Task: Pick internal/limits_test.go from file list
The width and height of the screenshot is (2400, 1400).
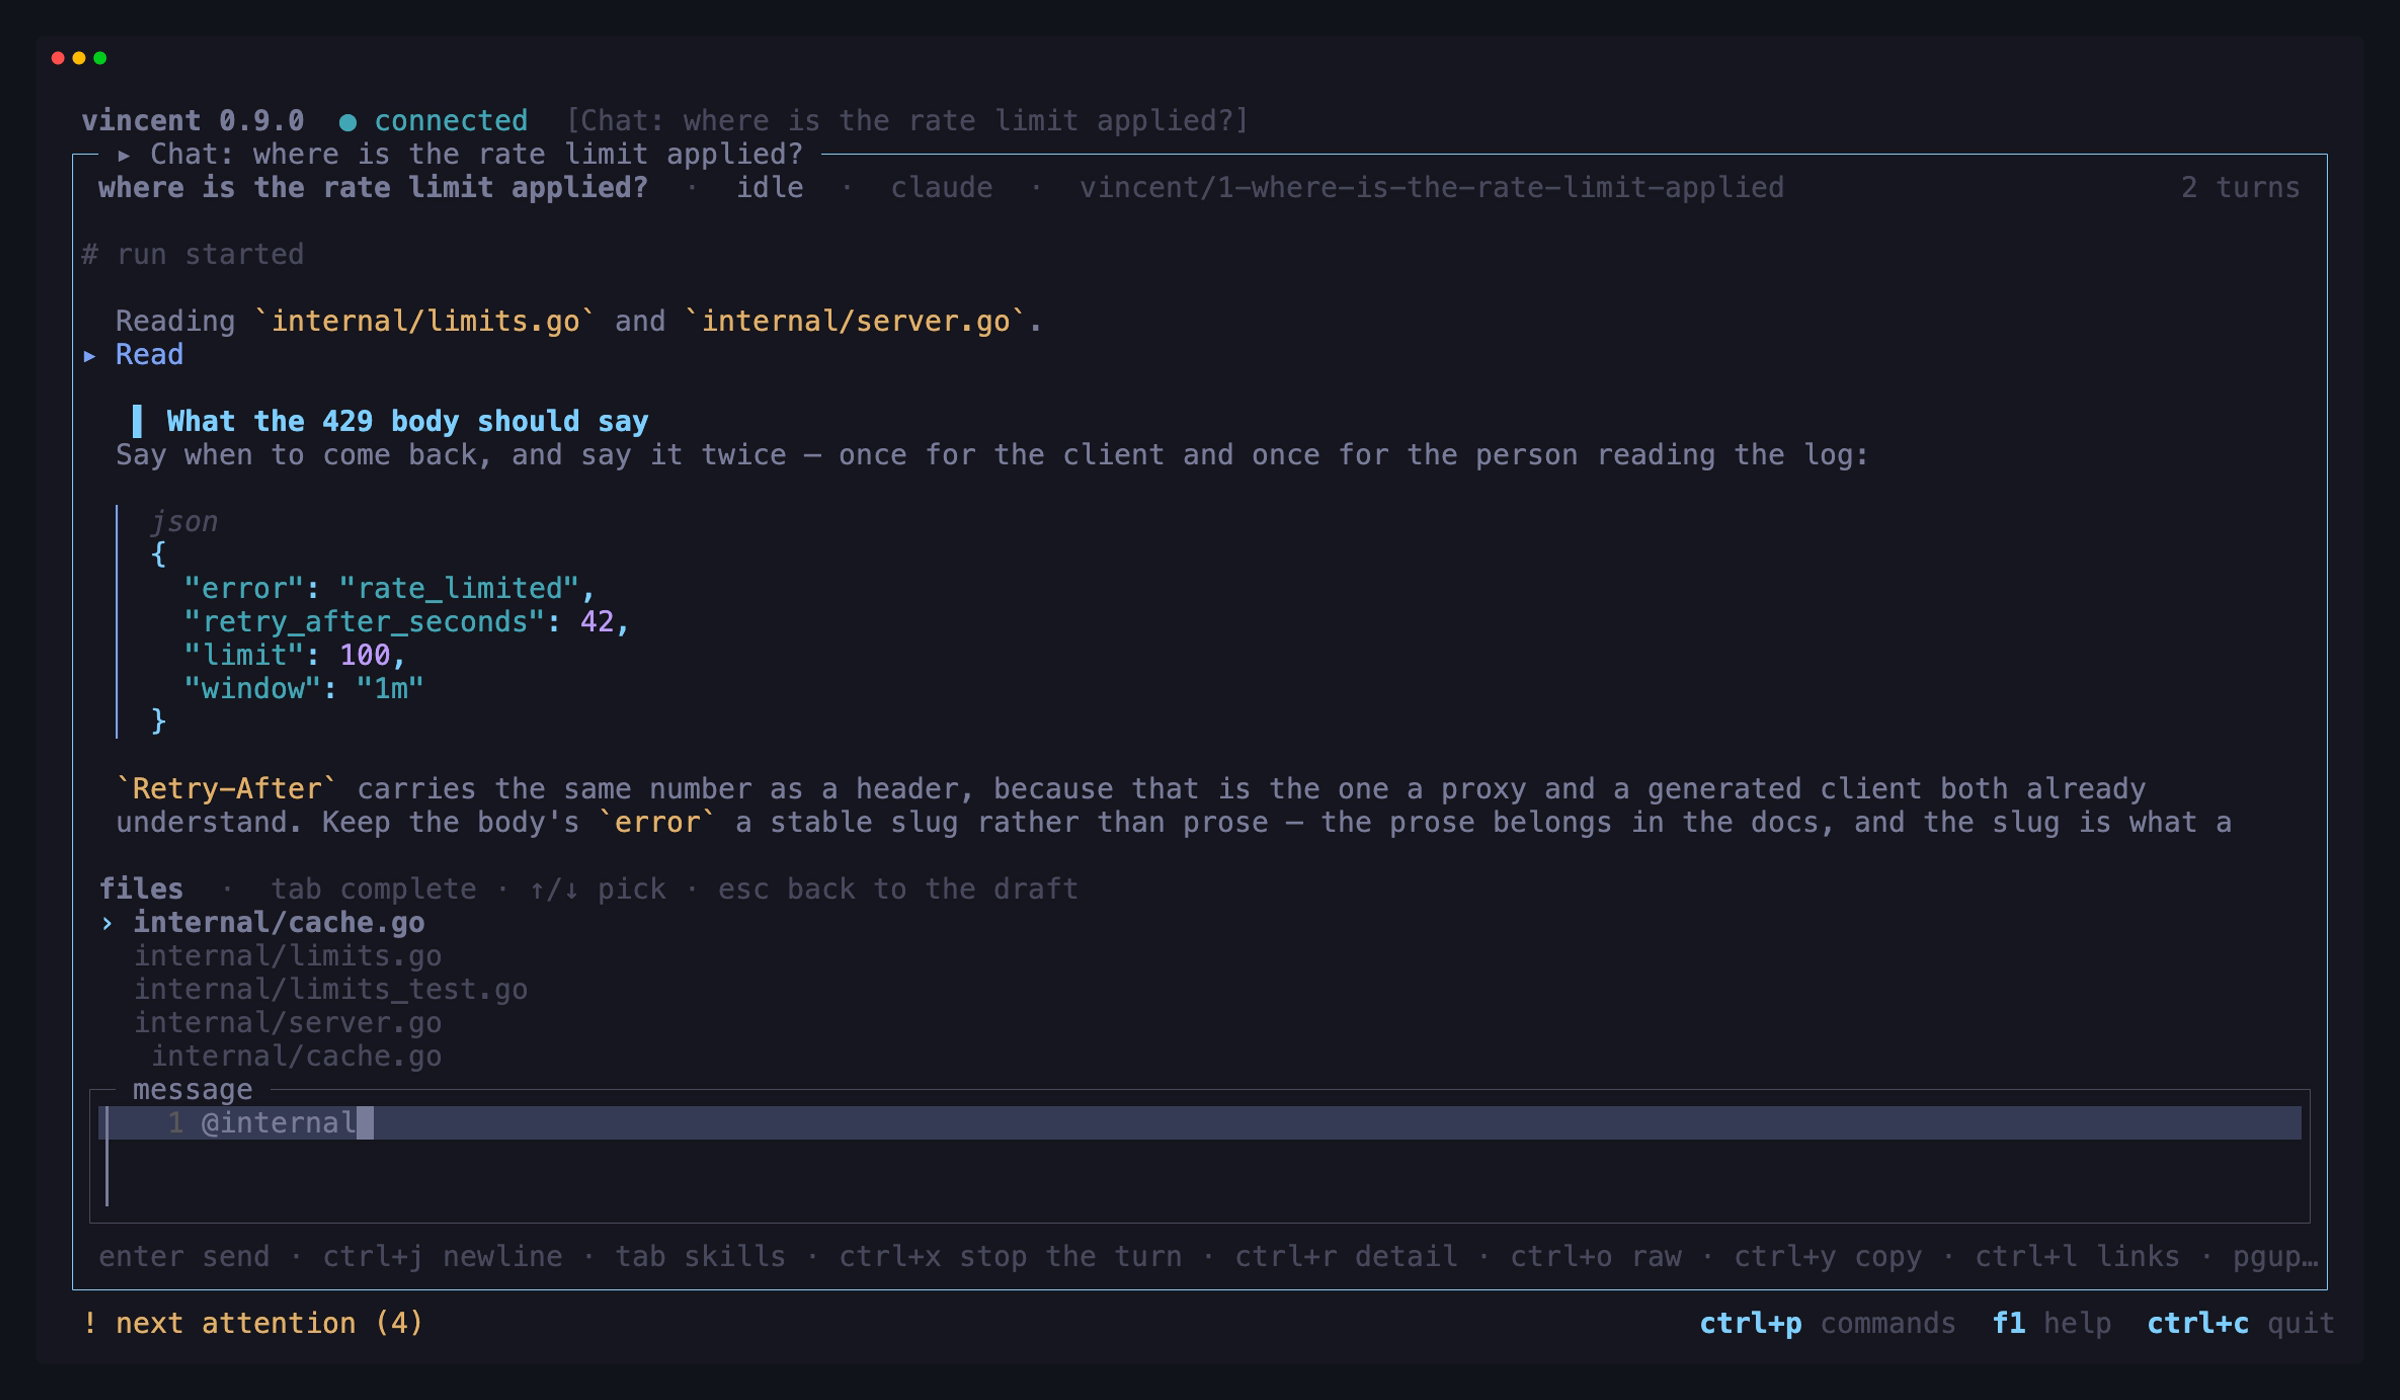Action: pyautogui.click(x=331, y=989)
